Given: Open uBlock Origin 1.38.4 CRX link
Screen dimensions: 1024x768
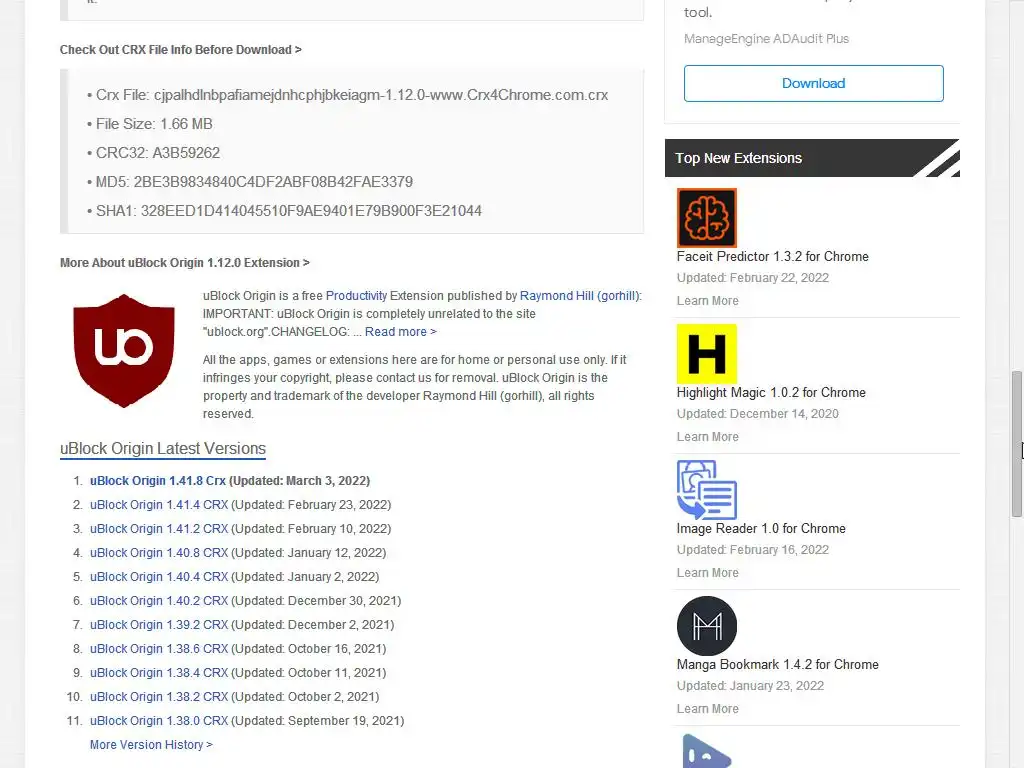Looking at the screenshot, I should click(x=159, y=673).
